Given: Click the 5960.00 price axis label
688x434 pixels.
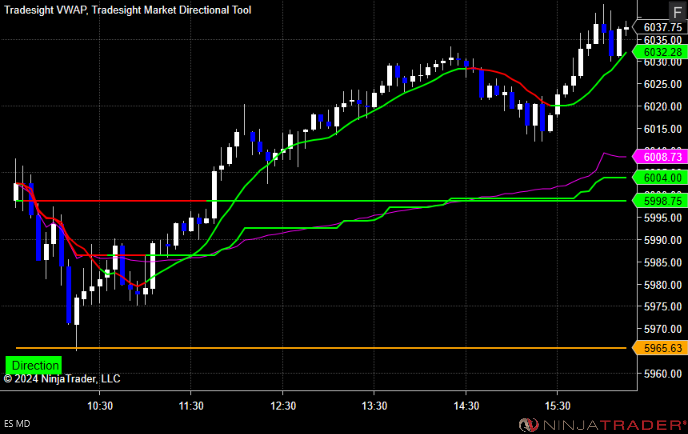Looking at the screenshot, I should 663,374.
